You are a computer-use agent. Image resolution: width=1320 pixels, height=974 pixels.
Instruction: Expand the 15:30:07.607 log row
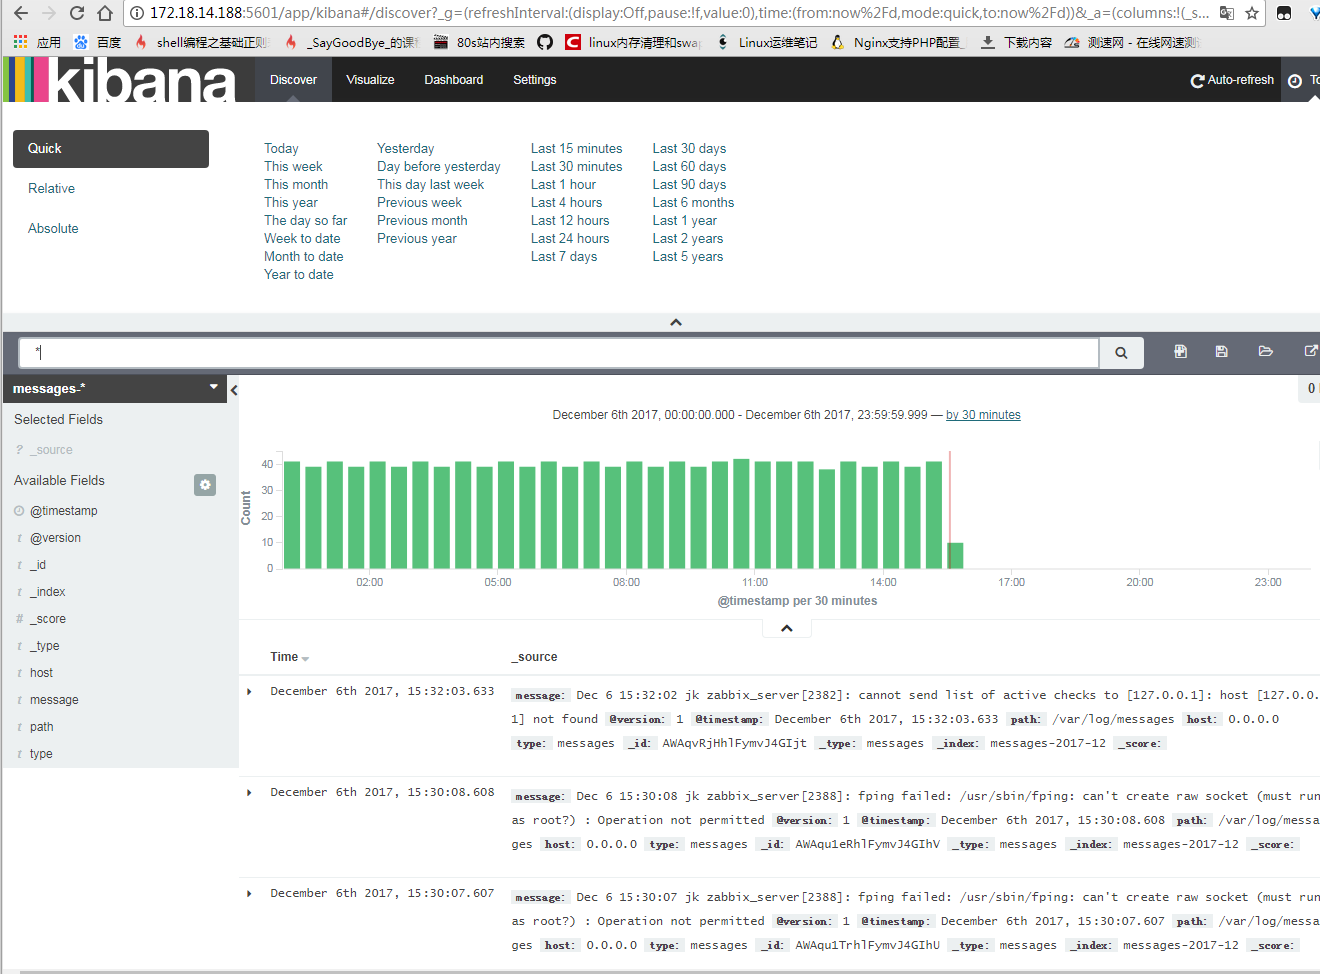(249, 893)
